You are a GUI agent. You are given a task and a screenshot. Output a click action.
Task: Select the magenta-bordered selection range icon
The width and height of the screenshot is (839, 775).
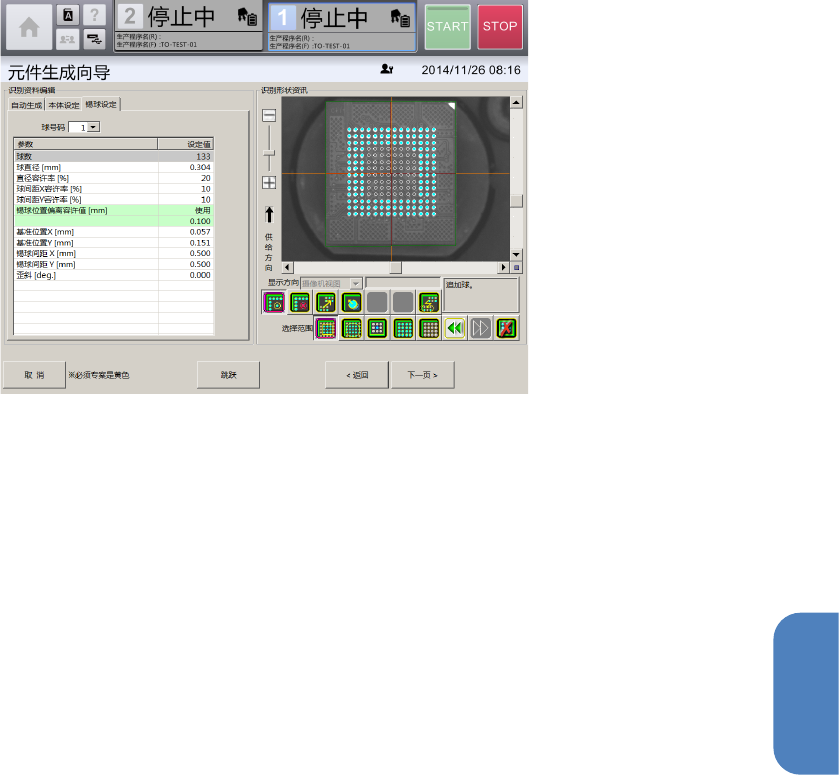coord(325,328)
